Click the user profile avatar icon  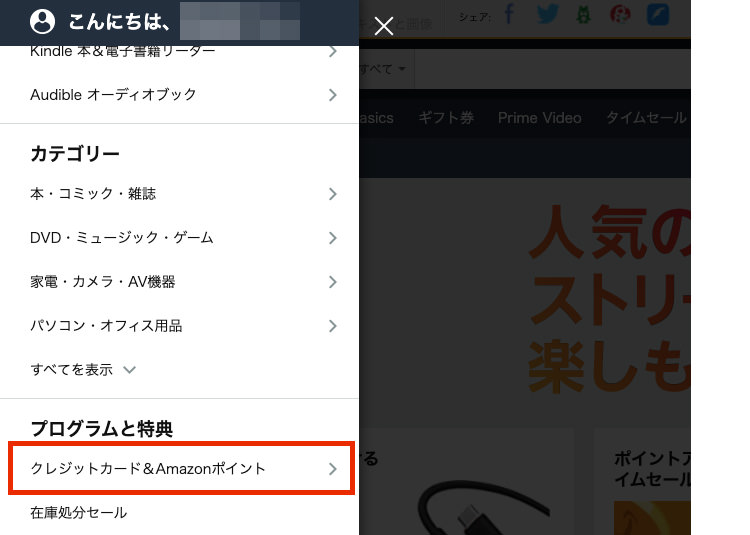pos(42,22)
